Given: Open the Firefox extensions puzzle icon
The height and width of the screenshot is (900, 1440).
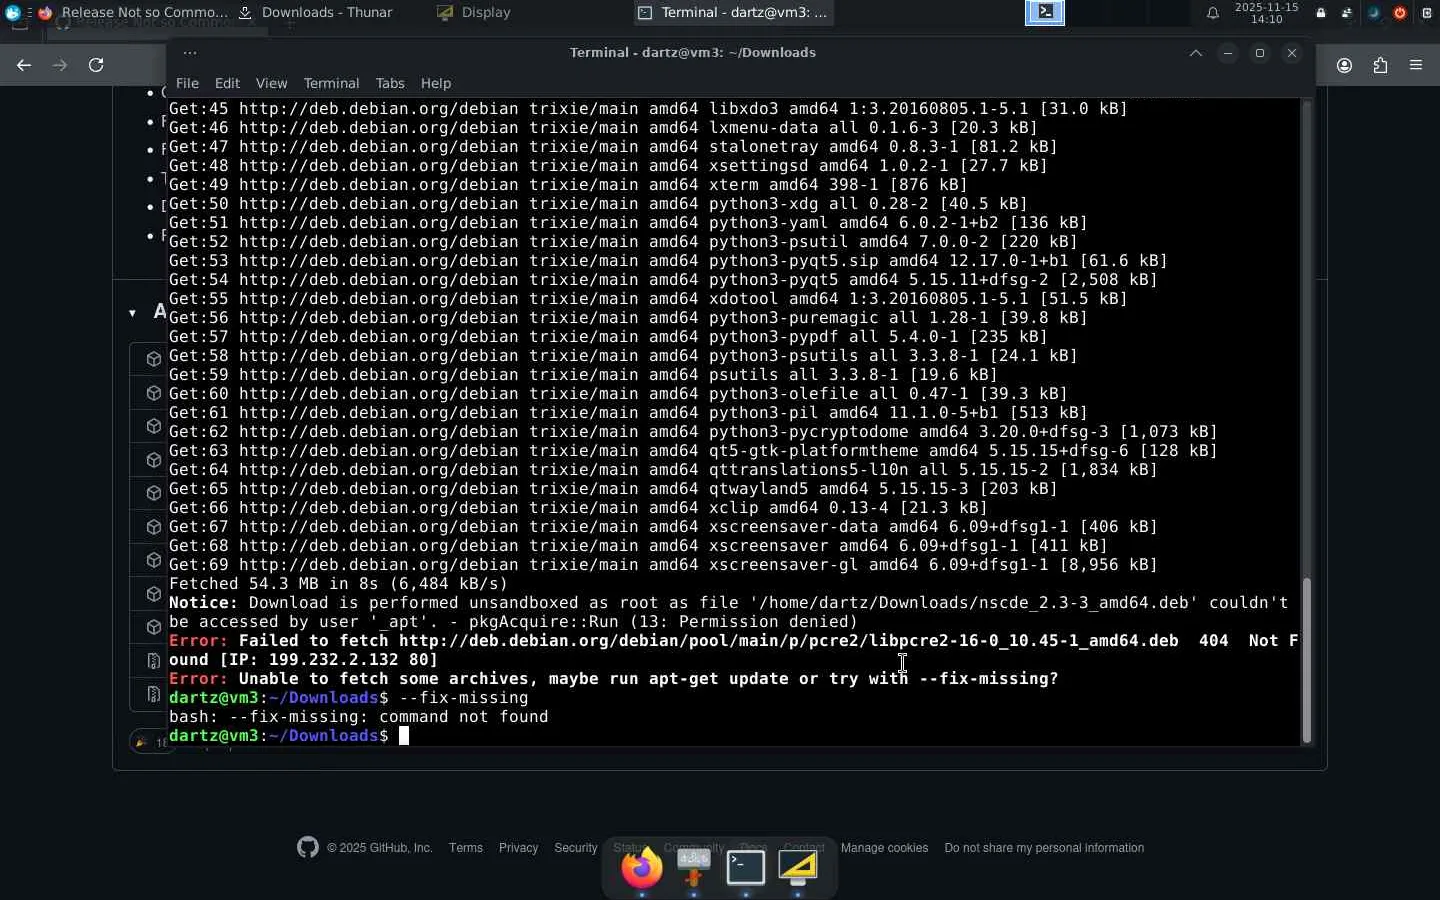Looking at the screenshot, I should click(x=1381, y=66).
